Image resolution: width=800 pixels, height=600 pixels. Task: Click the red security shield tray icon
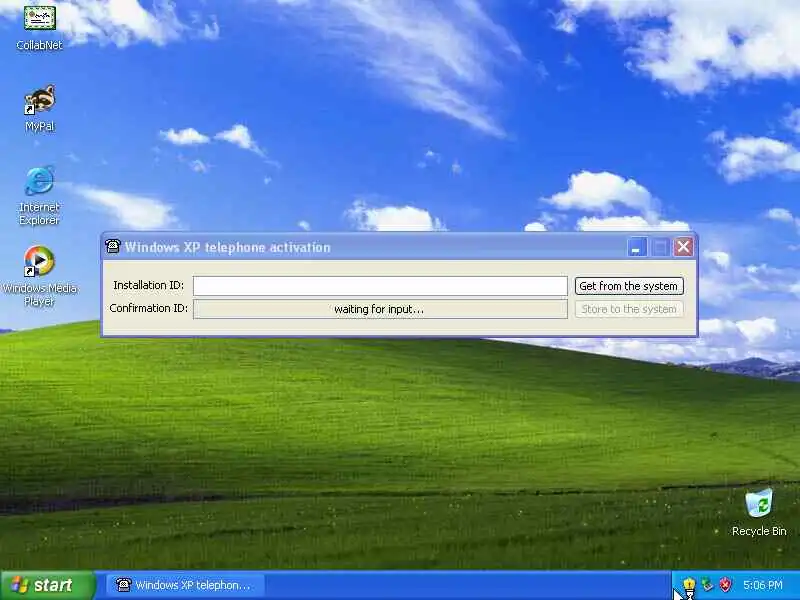tap(724, 585)
